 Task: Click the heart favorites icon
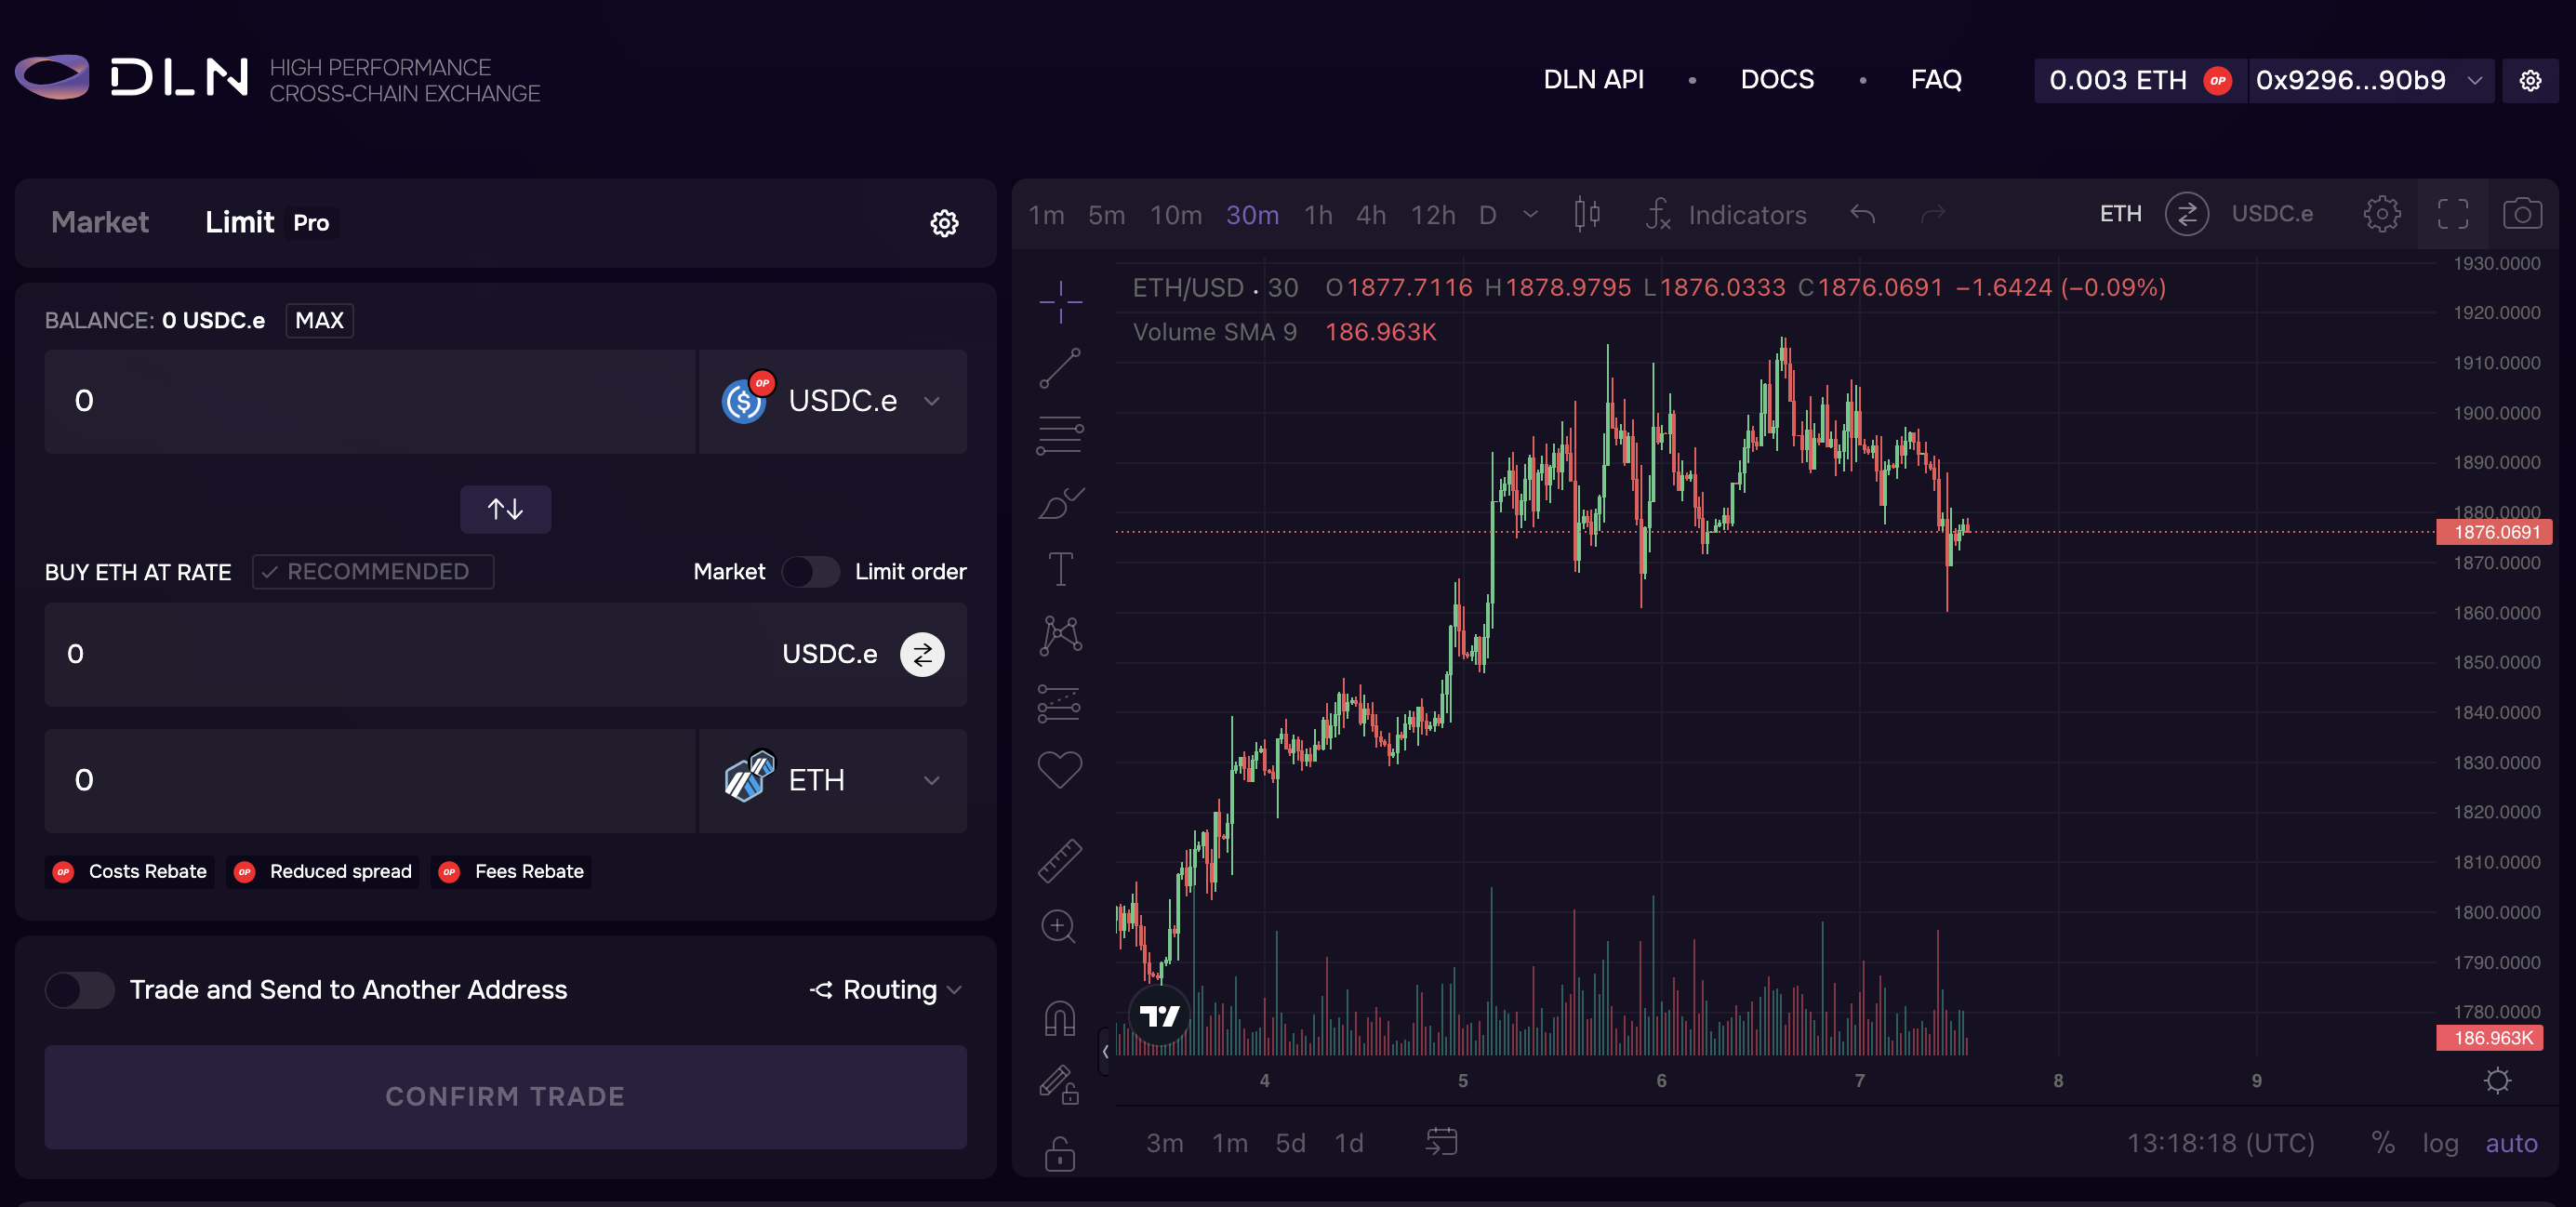(x=1060, y=770)
